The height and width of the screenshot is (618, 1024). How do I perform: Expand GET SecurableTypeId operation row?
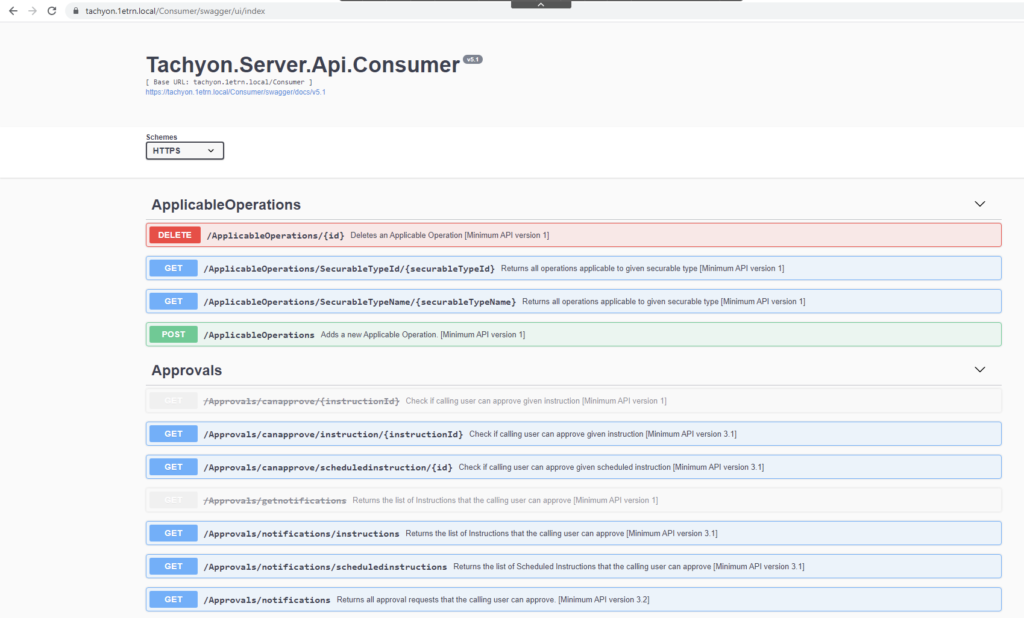click(573, 268)
